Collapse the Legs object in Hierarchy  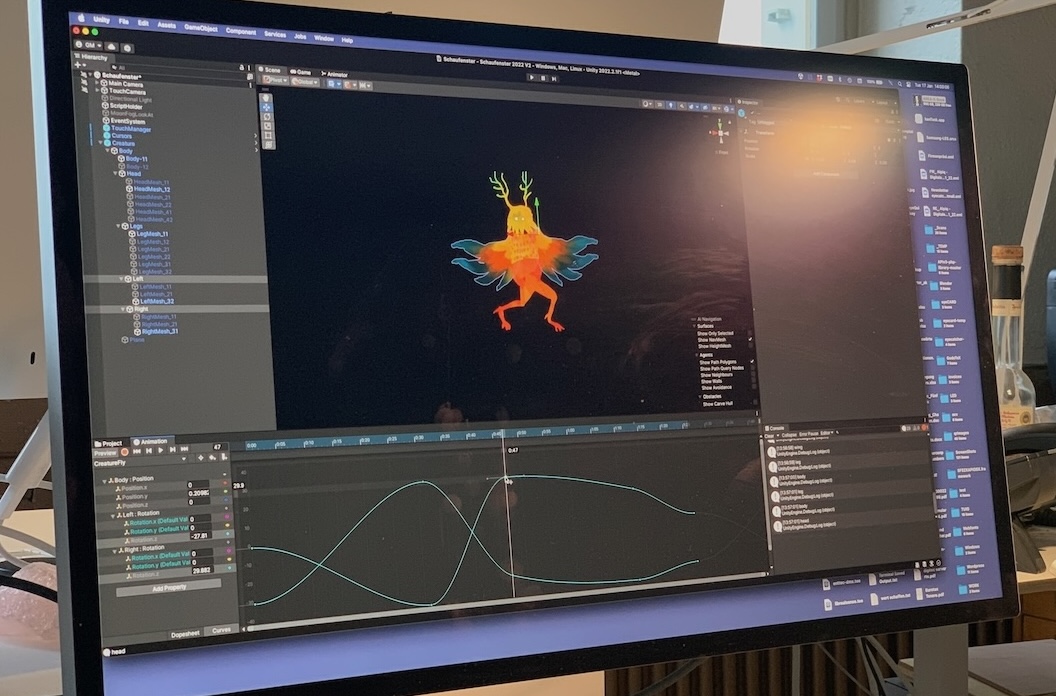(118, 226)
